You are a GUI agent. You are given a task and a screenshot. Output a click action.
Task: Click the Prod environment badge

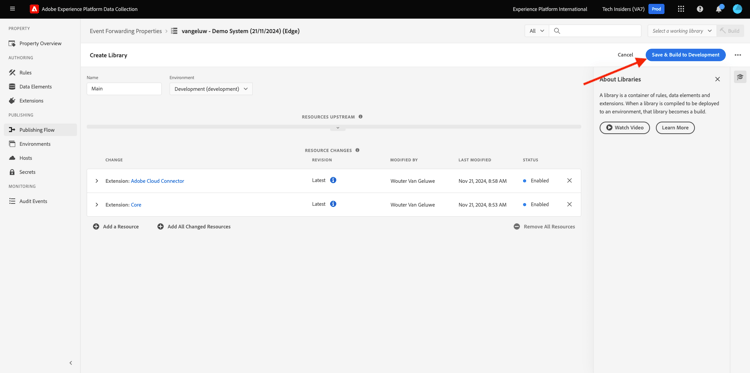point(656,9)
